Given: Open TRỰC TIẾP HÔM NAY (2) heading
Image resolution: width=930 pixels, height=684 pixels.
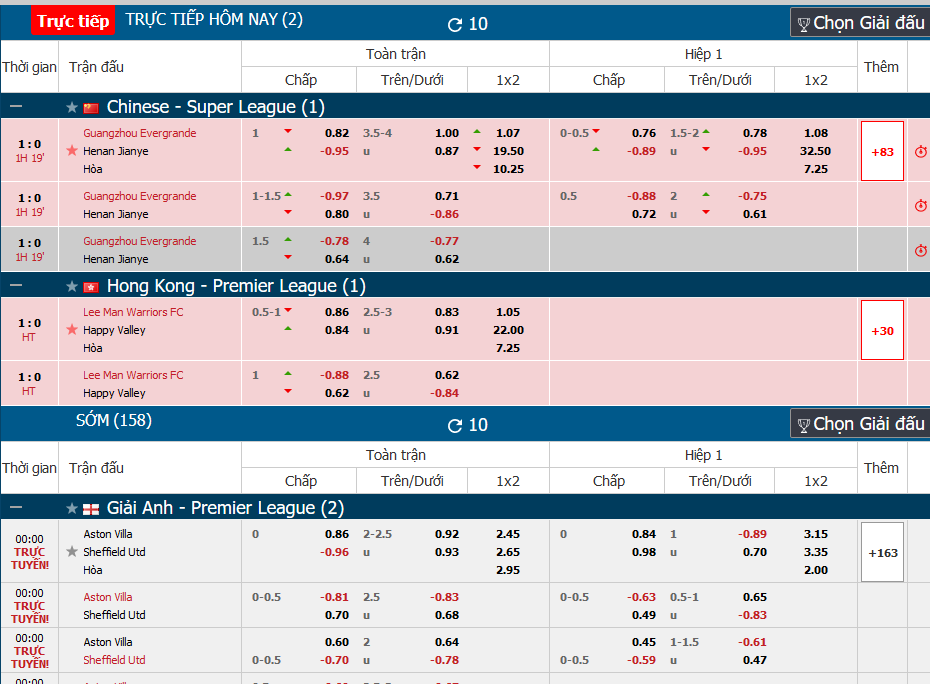Looking at the screenshot, I should click(214, 20).
